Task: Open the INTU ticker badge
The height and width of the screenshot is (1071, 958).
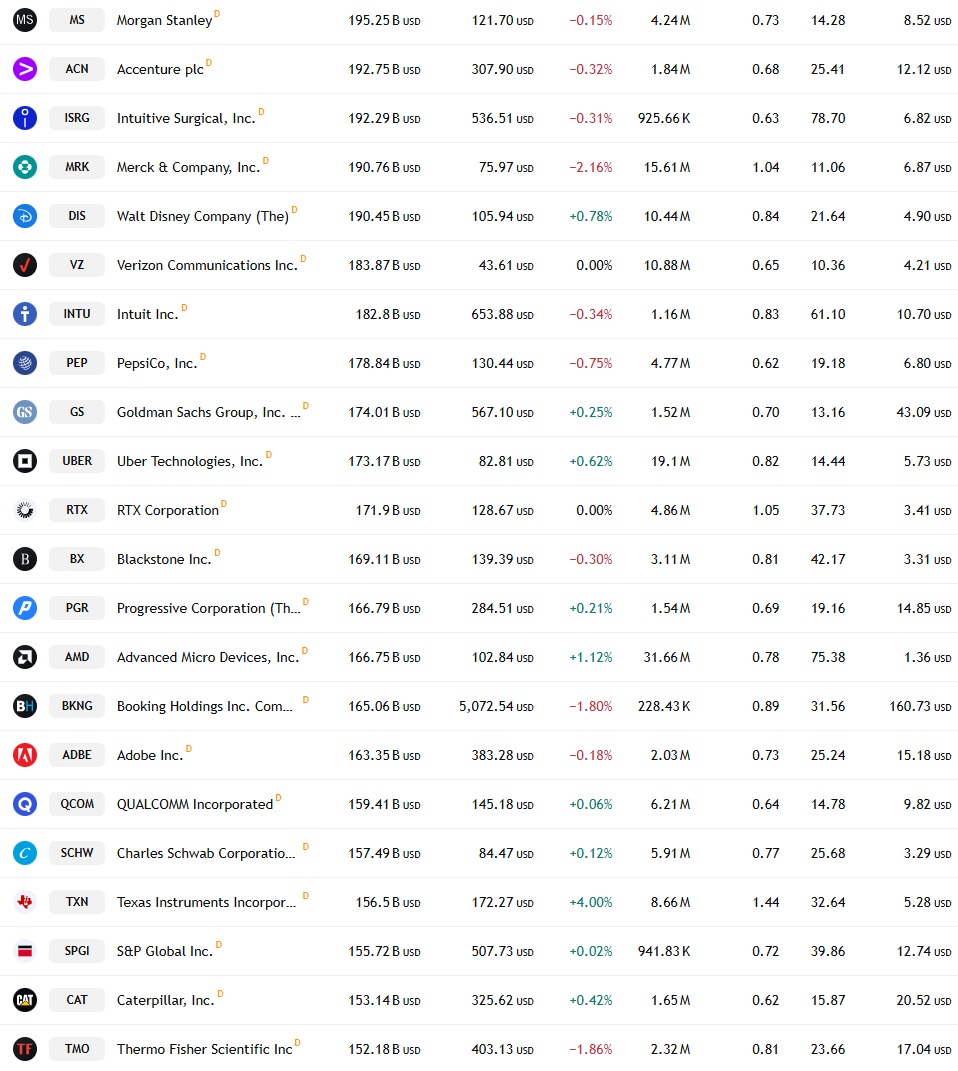Action: (77, 314)
